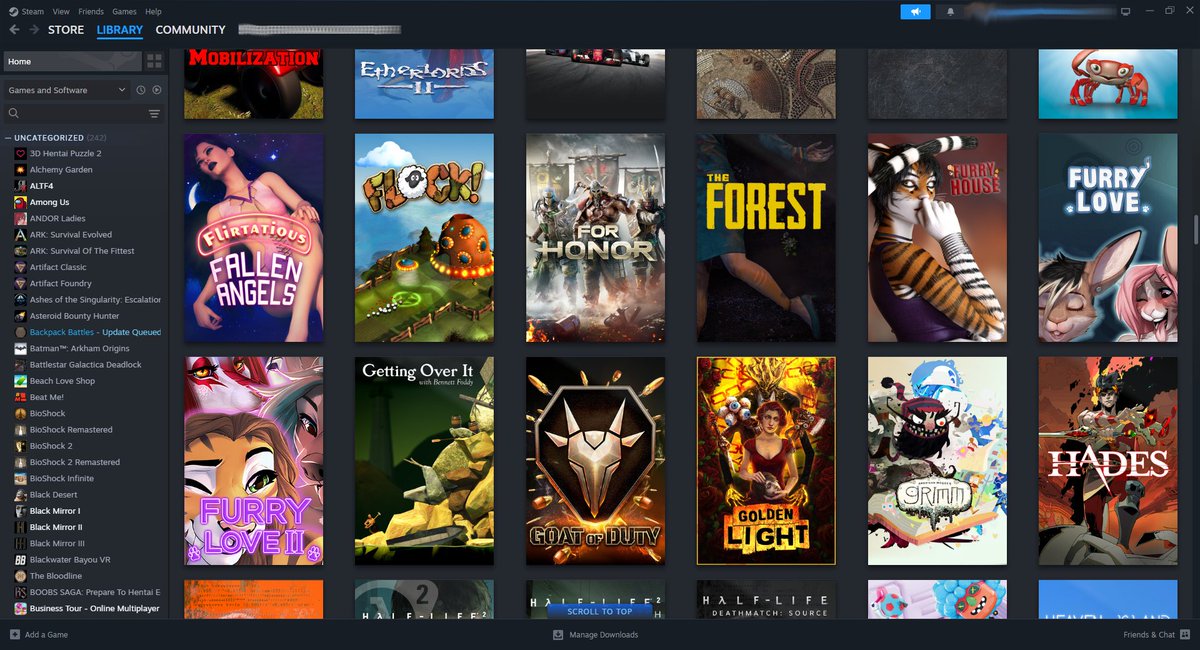Toggle sort by recent activity clock icon
Screen dimensions: 1200x650
(x=141, y=90)
